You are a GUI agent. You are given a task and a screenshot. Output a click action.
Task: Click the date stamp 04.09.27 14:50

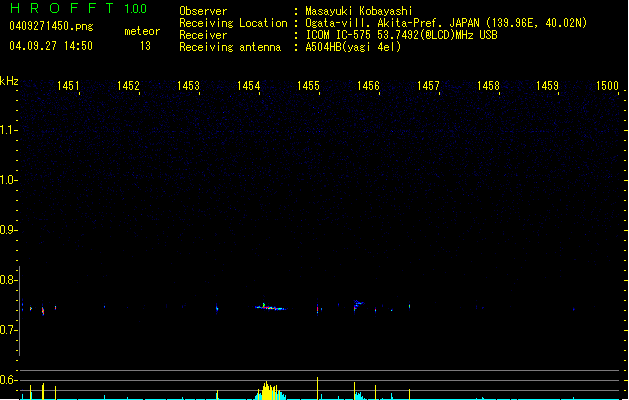tap(51, 46)
